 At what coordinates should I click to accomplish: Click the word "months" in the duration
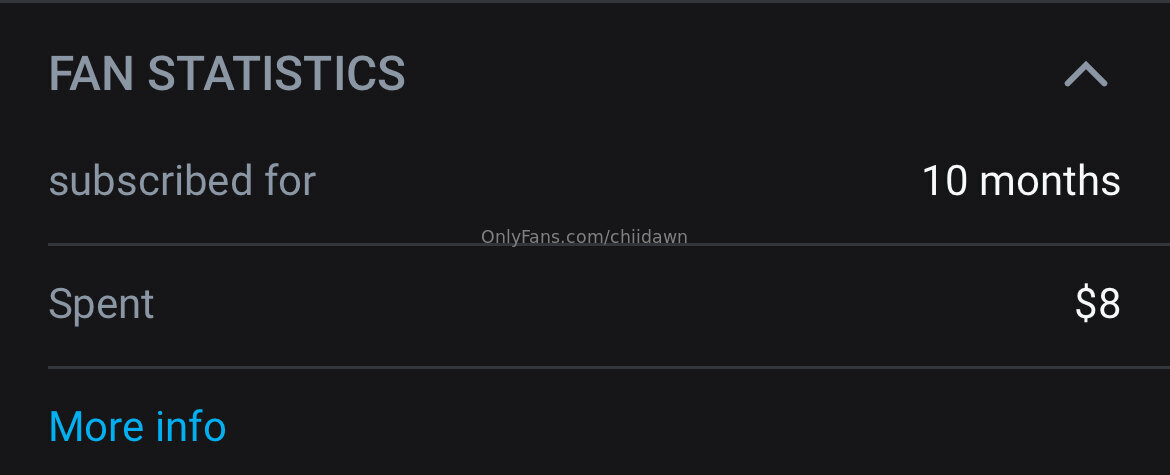click(1050, 181)
